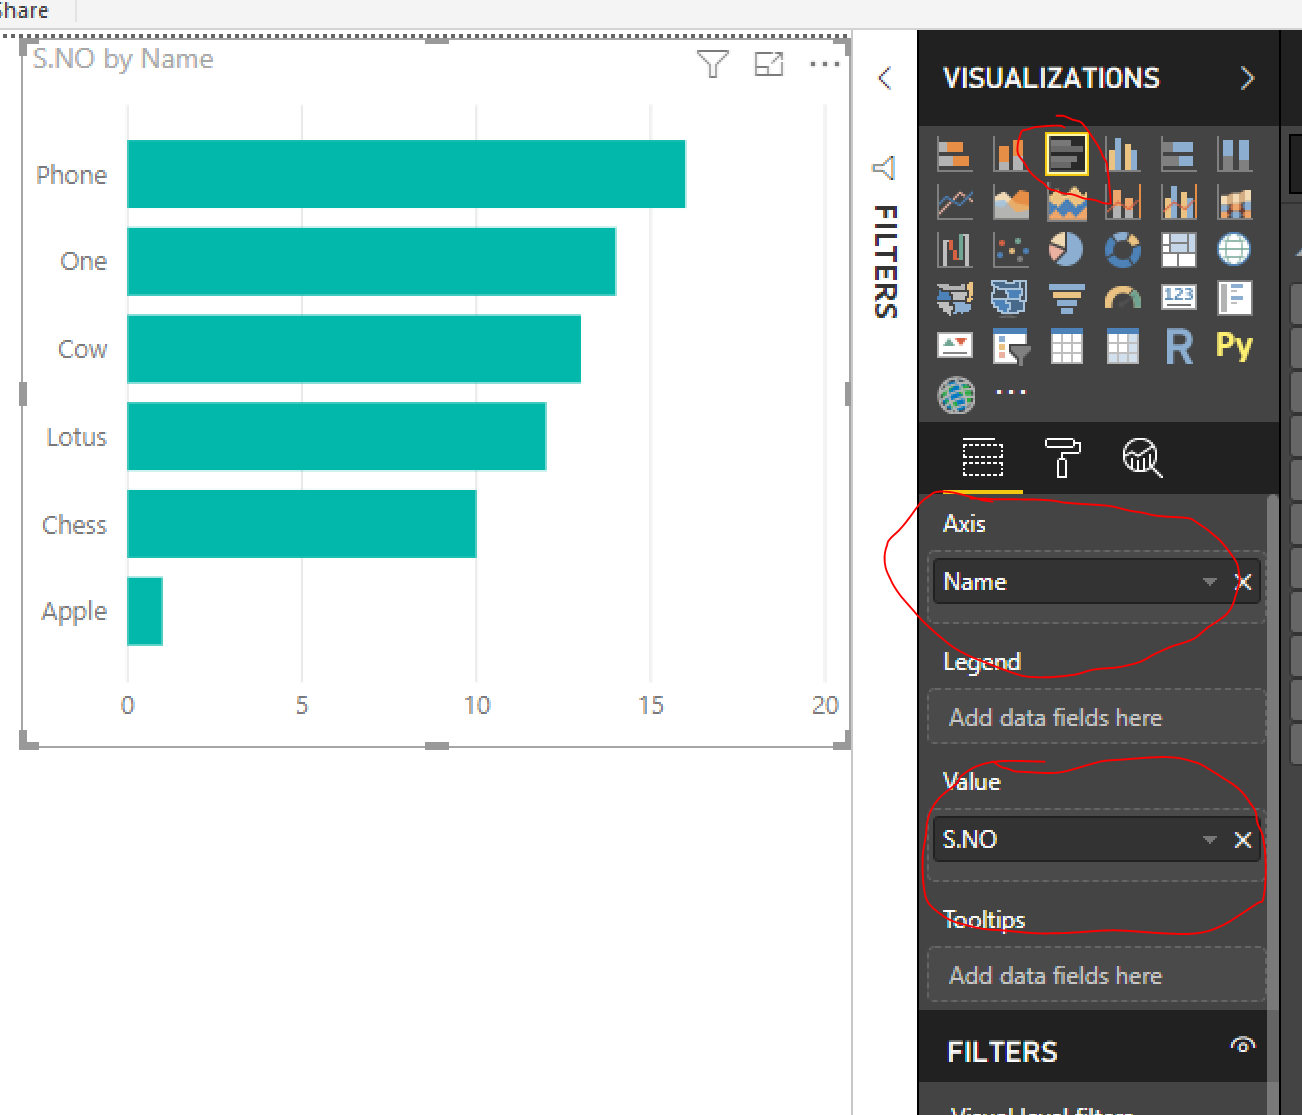This screenshot has width=1302, height=1115.
Task: Remove the Name field from Axis
Action: (x=1243, y=582)
